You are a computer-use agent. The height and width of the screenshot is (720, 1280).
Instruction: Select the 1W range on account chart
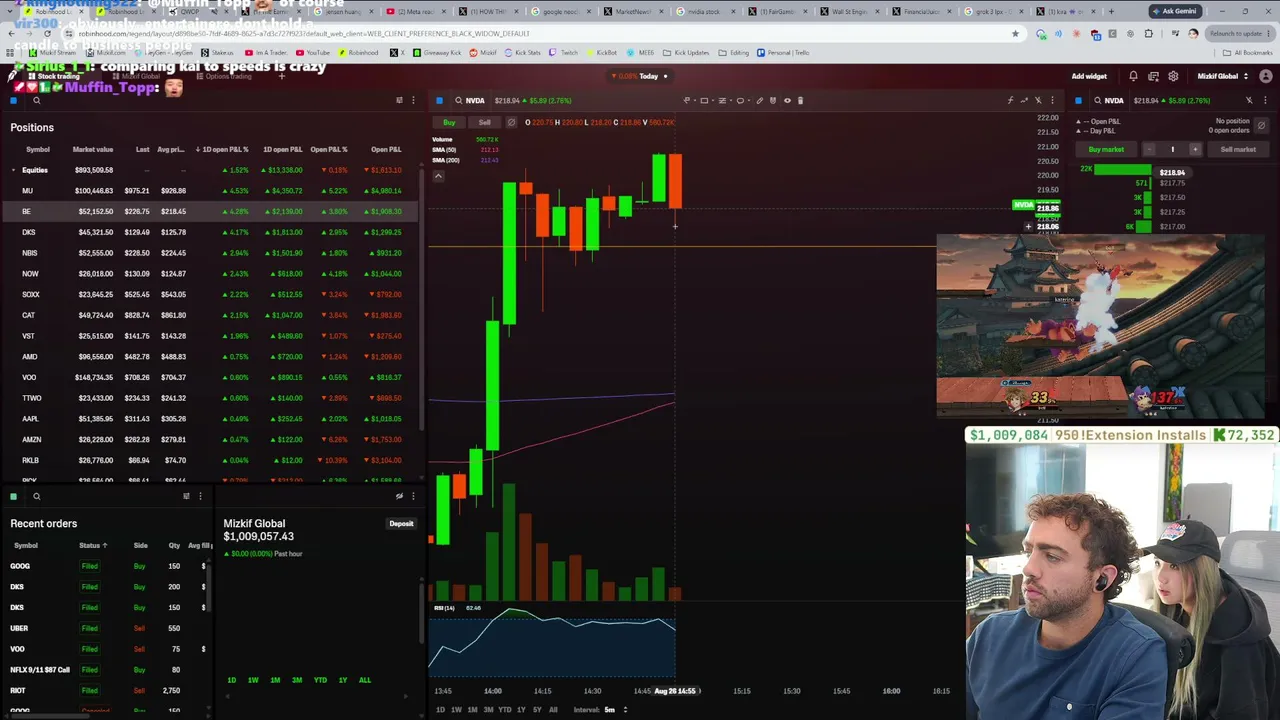(x=253, y=680)
